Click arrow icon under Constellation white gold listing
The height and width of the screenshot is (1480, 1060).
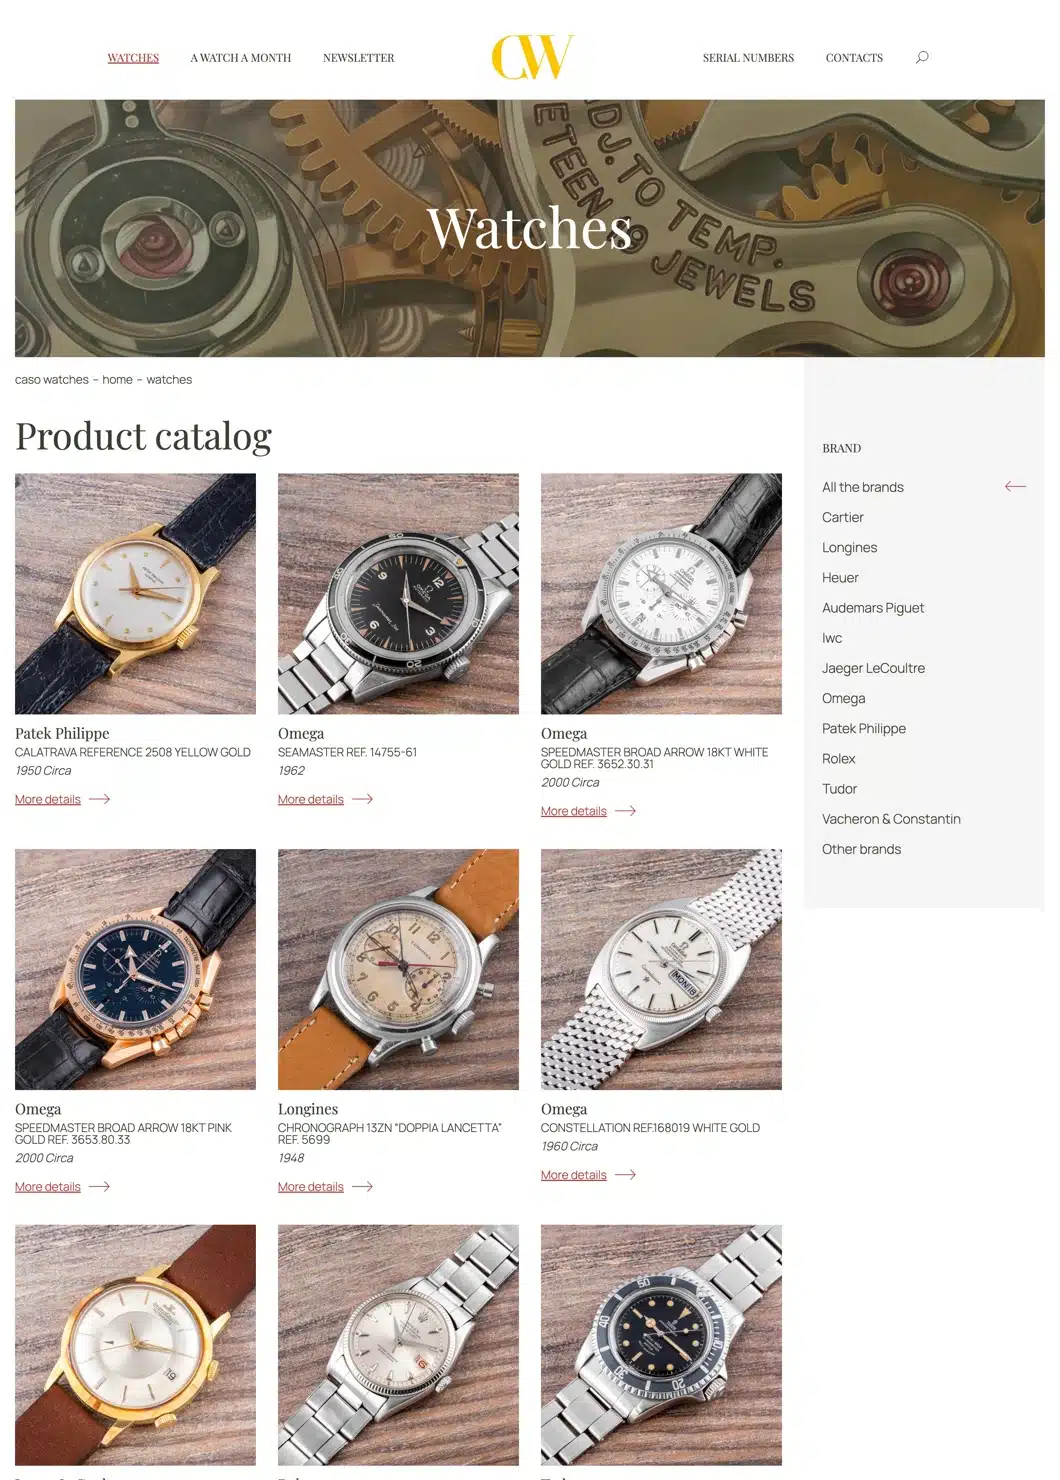[x=625, y=1175]
